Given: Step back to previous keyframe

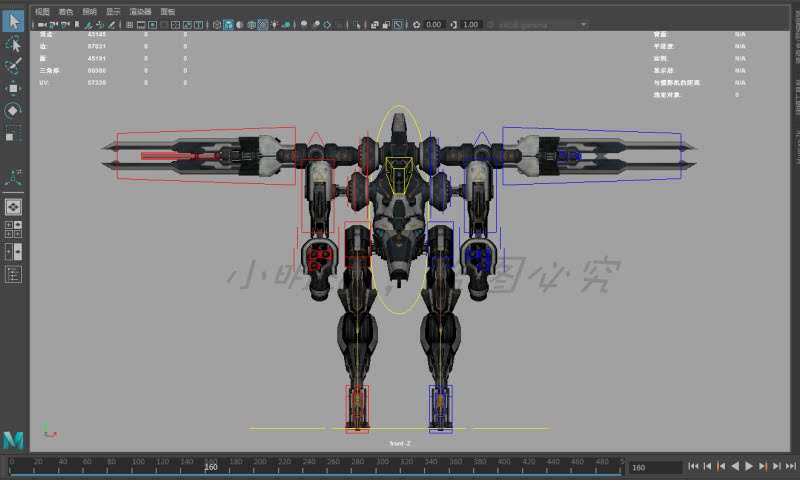Looking at the screenshot, I should click(721, 466).
